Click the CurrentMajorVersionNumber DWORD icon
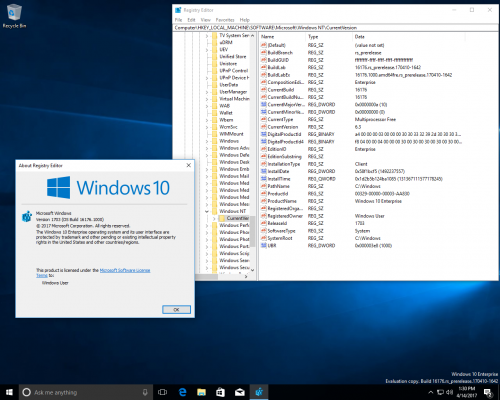 [264, 105]
